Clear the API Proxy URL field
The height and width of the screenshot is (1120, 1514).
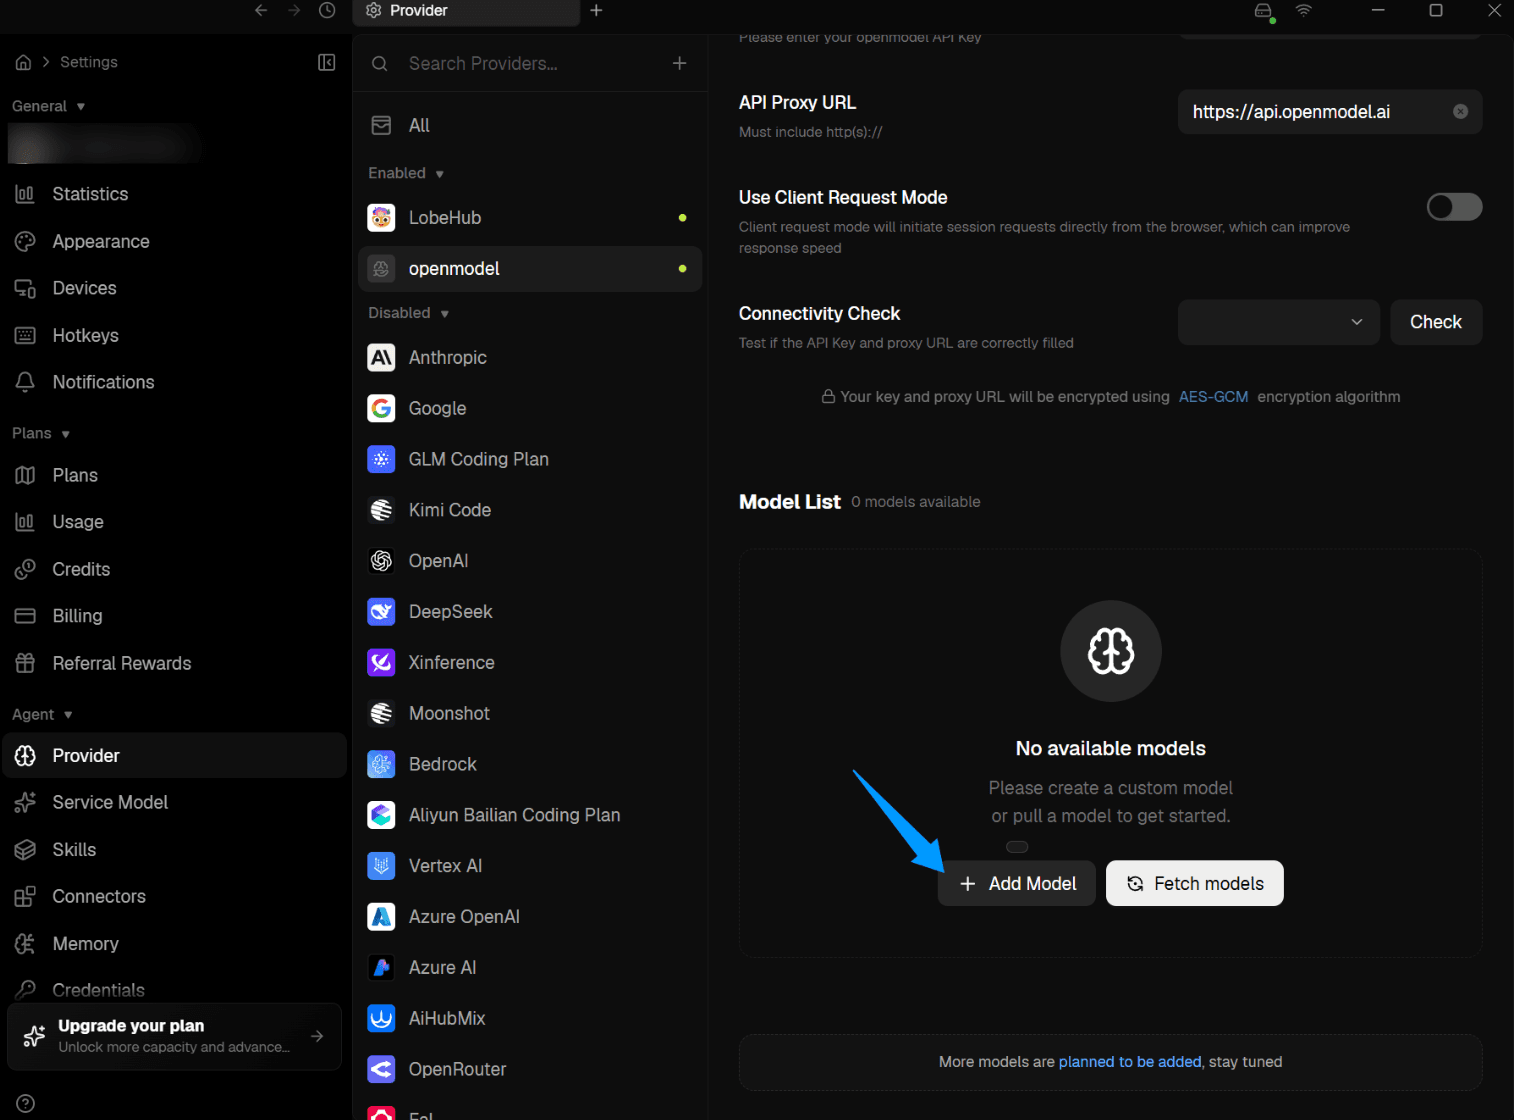click(x=1460, y=111)
